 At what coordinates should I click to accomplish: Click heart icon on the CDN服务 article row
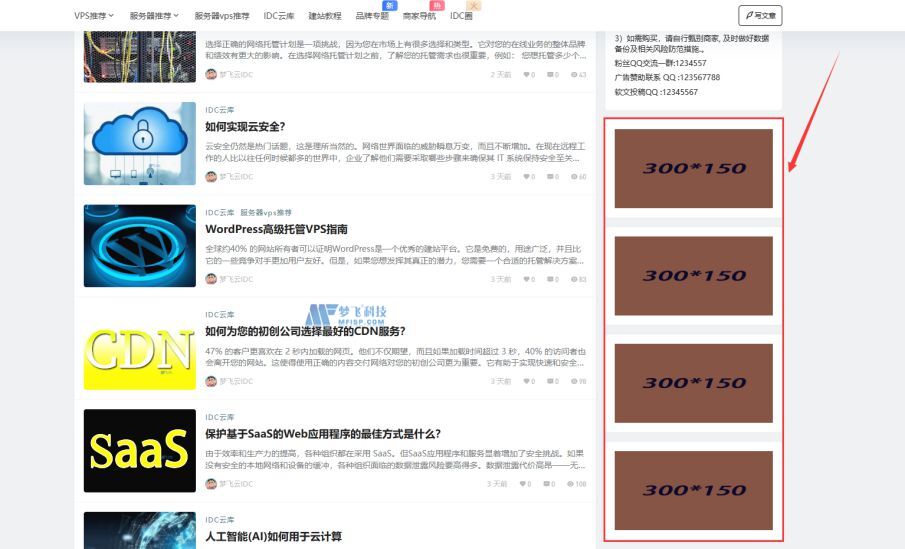coord(526,382)
